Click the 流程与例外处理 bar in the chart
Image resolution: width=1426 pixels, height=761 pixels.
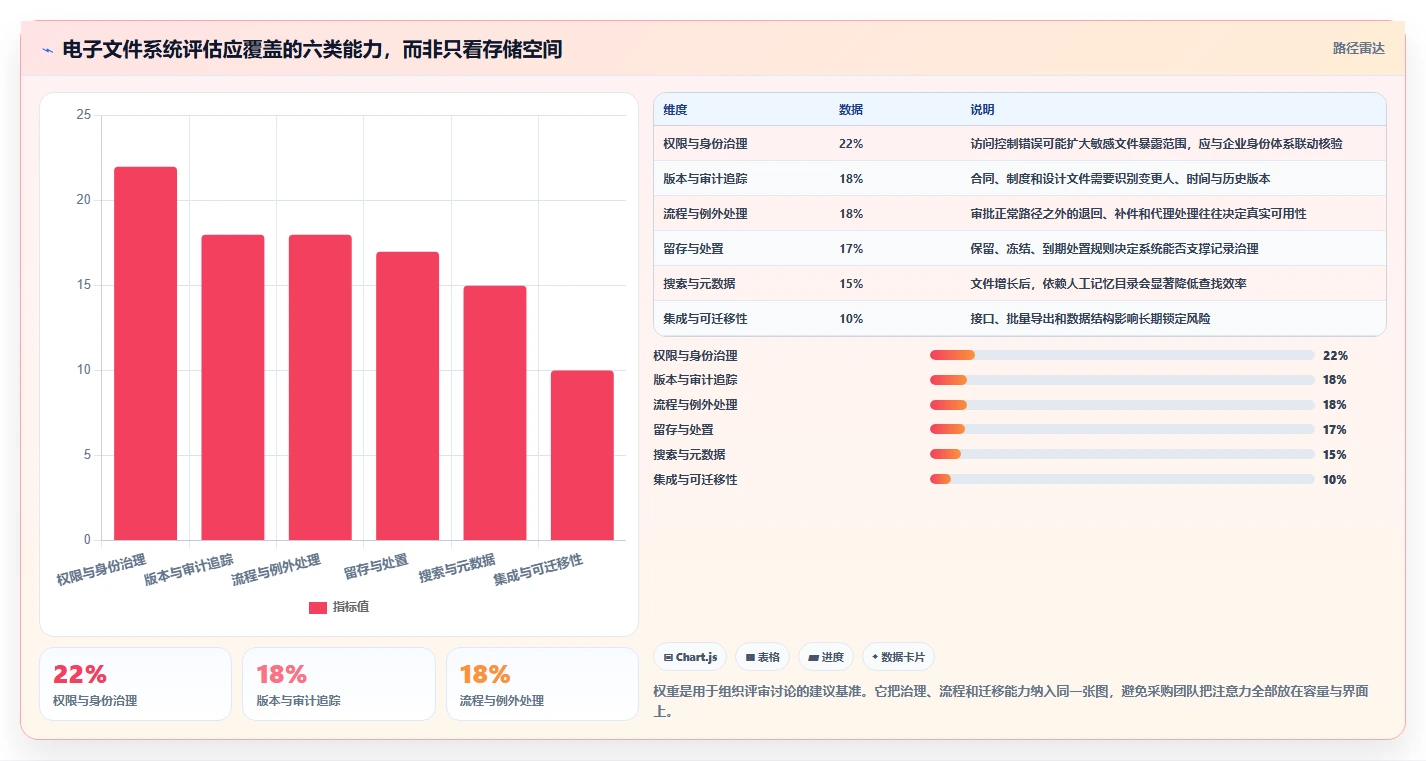320,387
